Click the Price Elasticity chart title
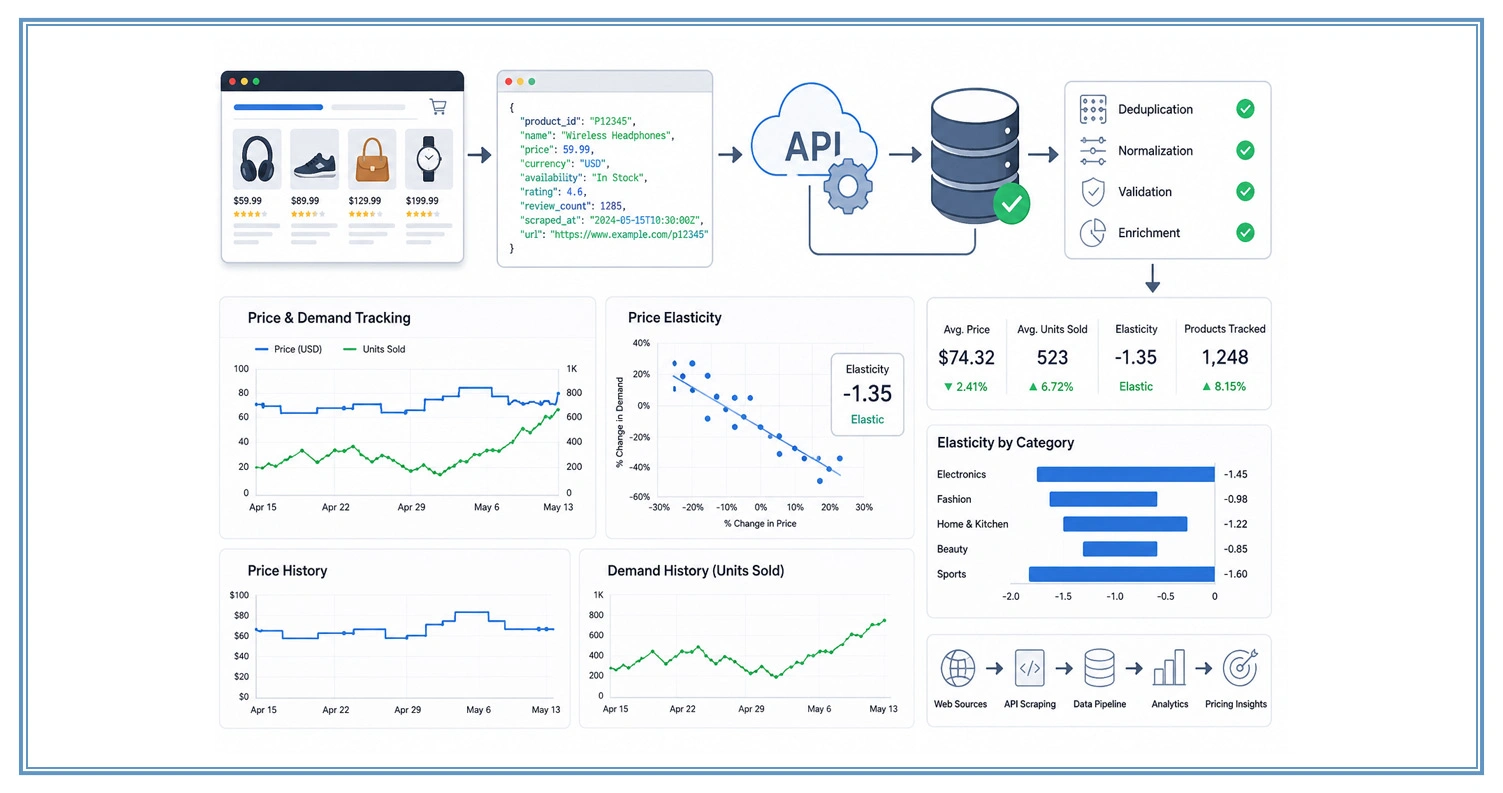This screenshot has height=793, width=1503. click(x=675, y=318)
